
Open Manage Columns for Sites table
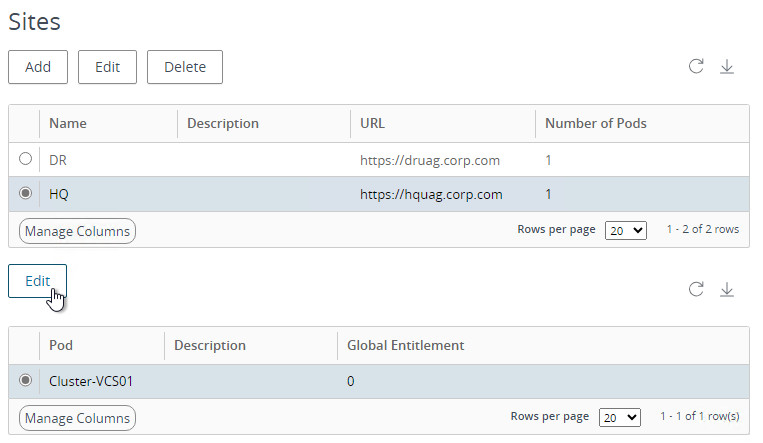click(77, 231)
